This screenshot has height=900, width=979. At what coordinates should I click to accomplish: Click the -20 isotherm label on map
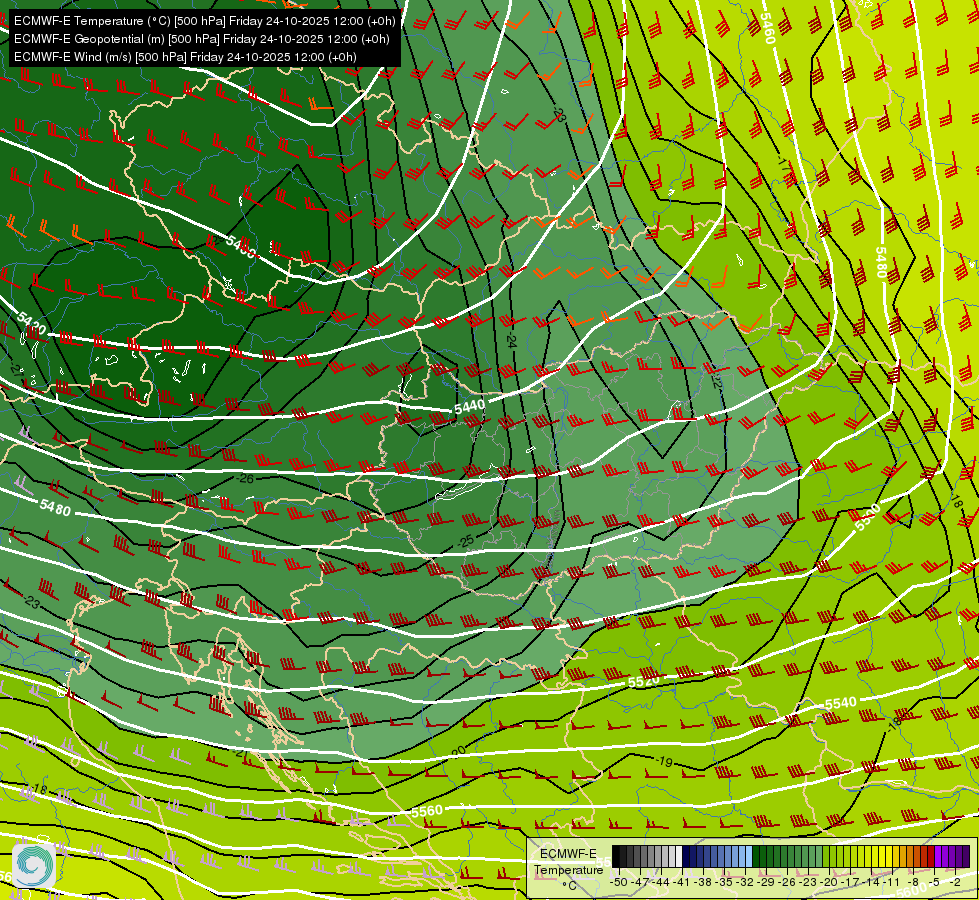click(458, 750)
